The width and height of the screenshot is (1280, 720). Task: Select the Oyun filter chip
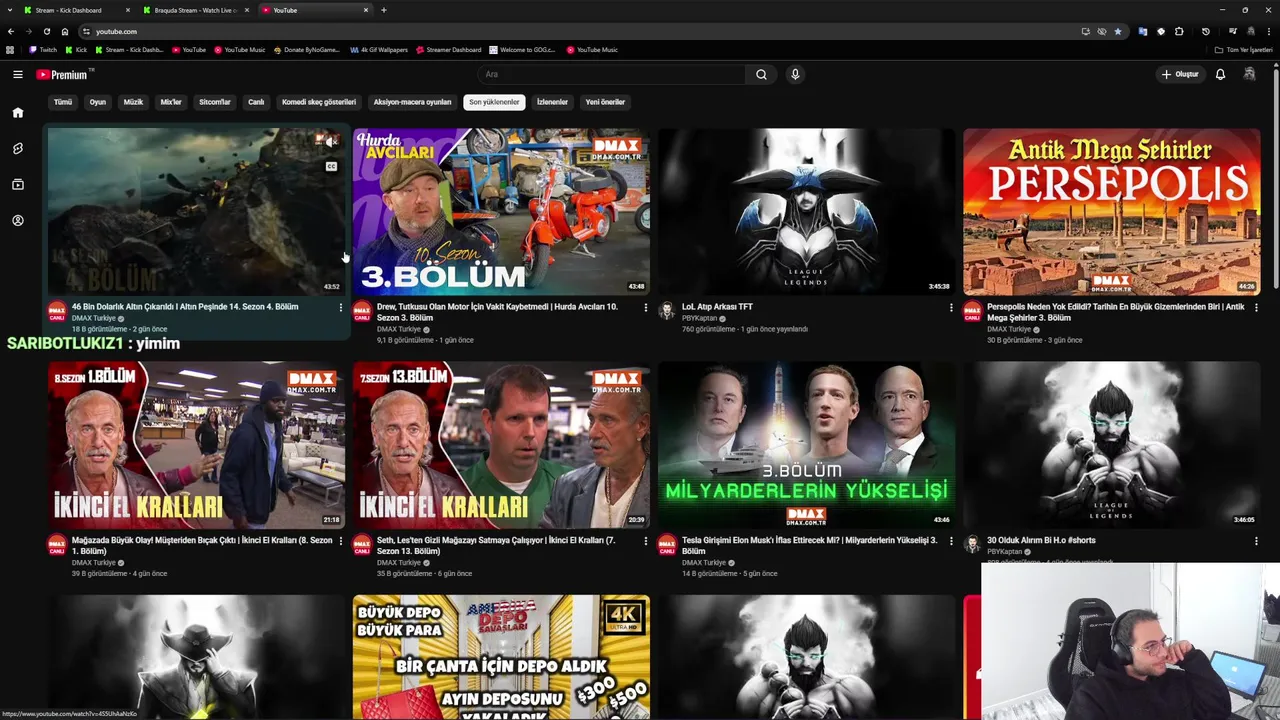[98, 102]
